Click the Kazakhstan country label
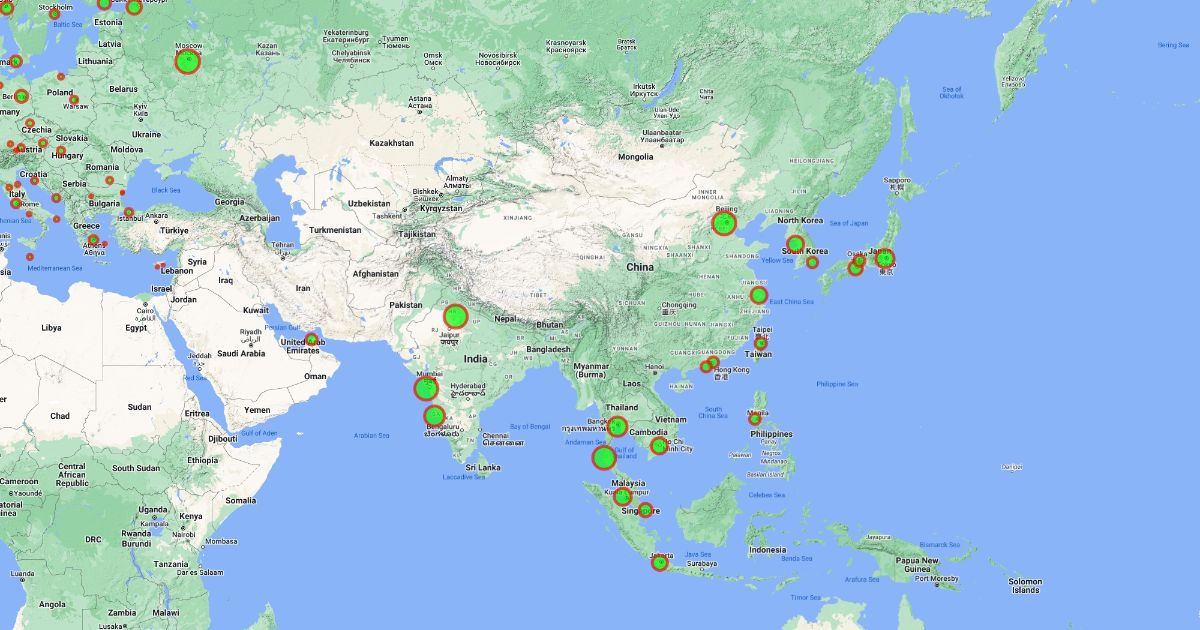Viewport: 1200px width, 630px height. 391,143
